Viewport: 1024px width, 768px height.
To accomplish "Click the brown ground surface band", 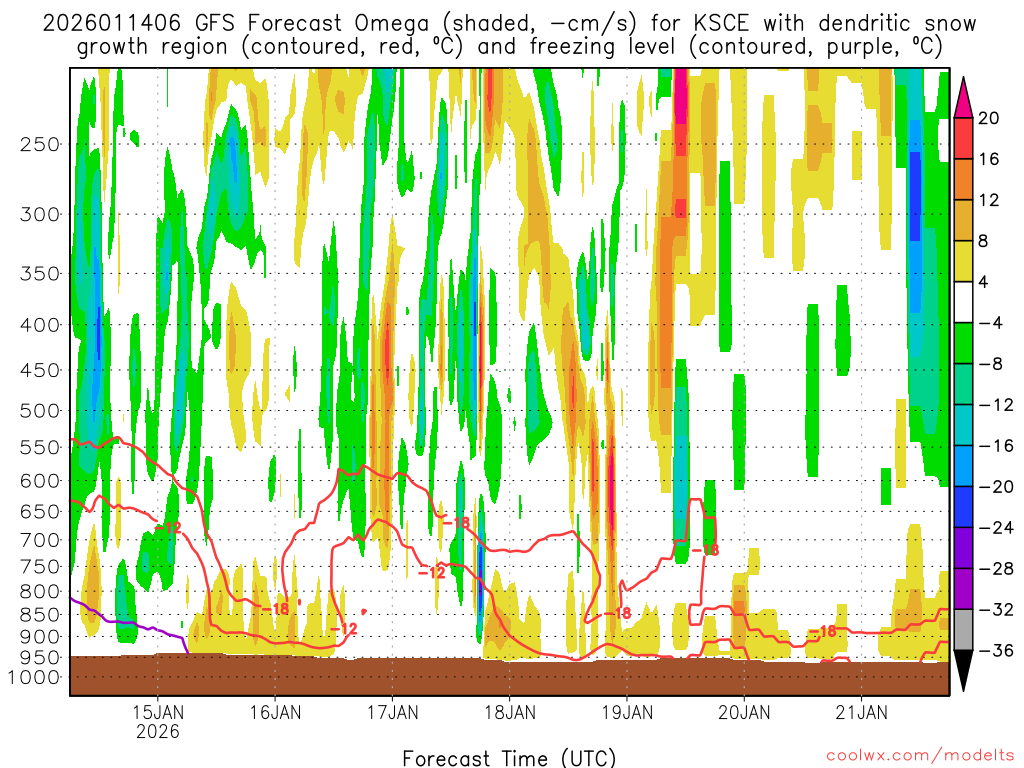I will (509, 677).
